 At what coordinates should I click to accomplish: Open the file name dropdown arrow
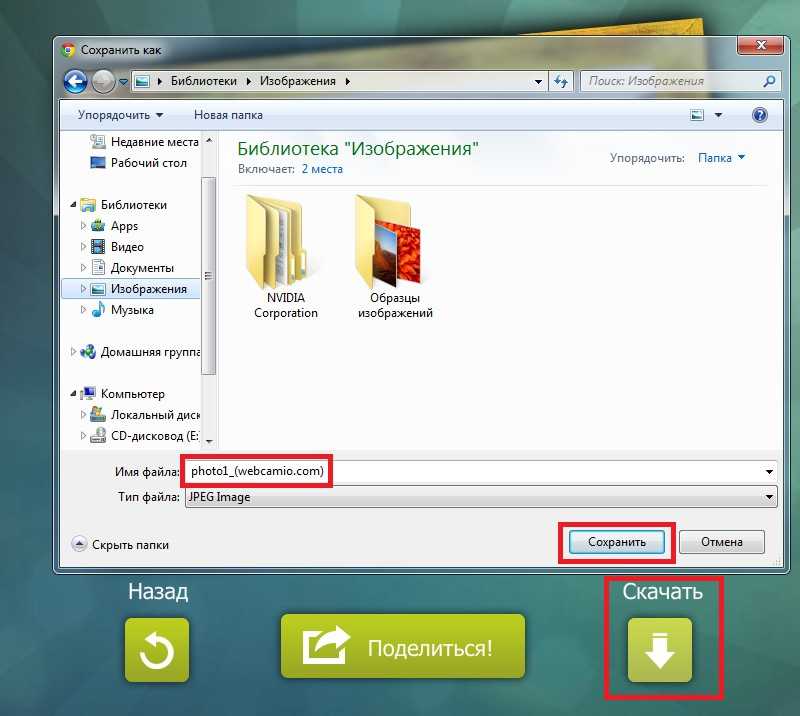(x=769, y=472)
